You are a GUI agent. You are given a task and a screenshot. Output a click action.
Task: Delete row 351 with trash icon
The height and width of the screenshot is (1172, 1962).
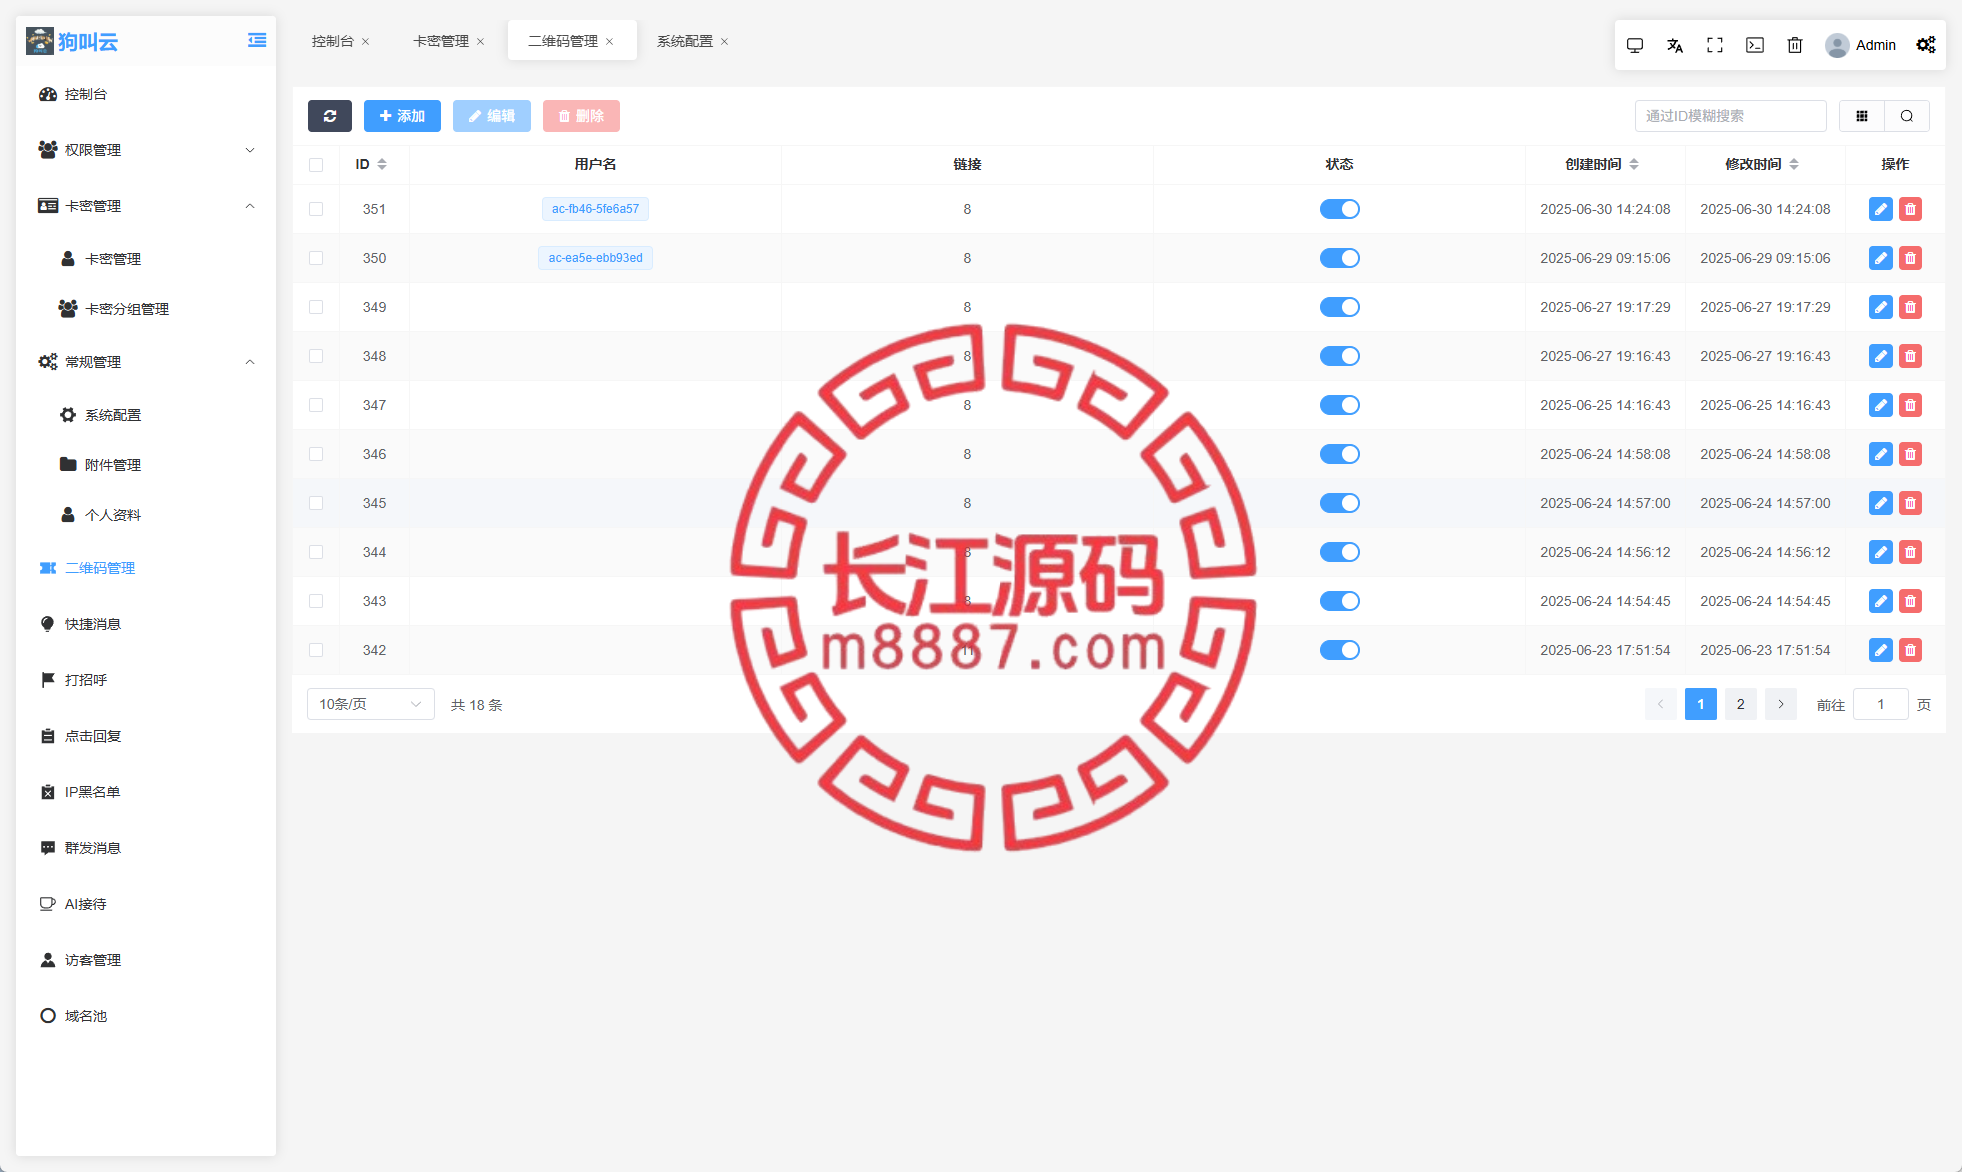(x=1910, y=209)
